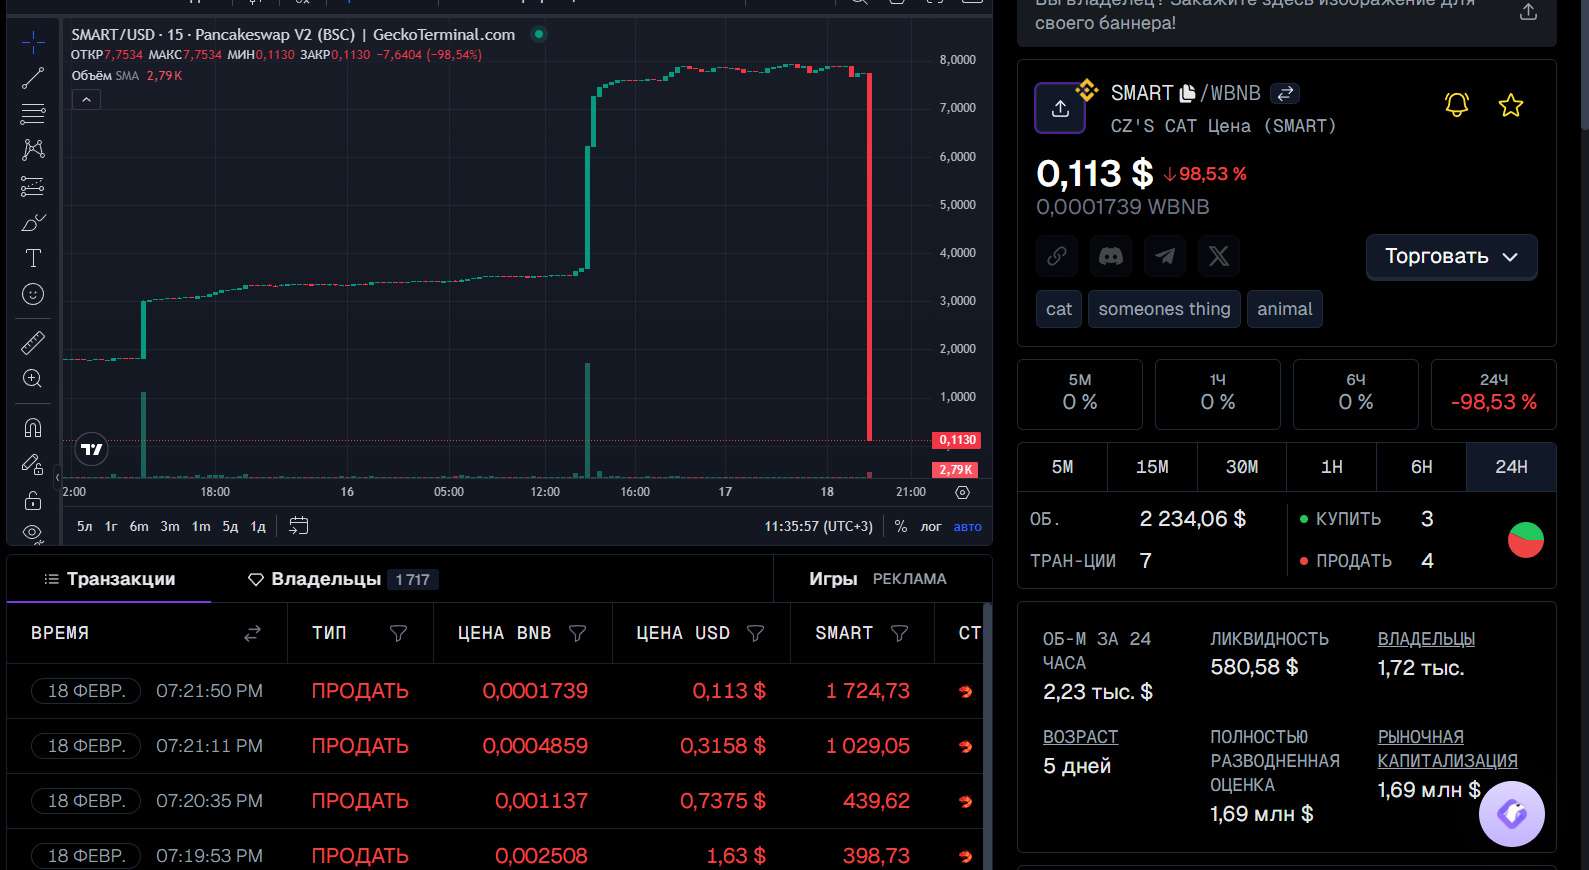Toggle logarithmic scale 'лог'
Viewport: 1589px width, 870px height.
pos(931,526)
